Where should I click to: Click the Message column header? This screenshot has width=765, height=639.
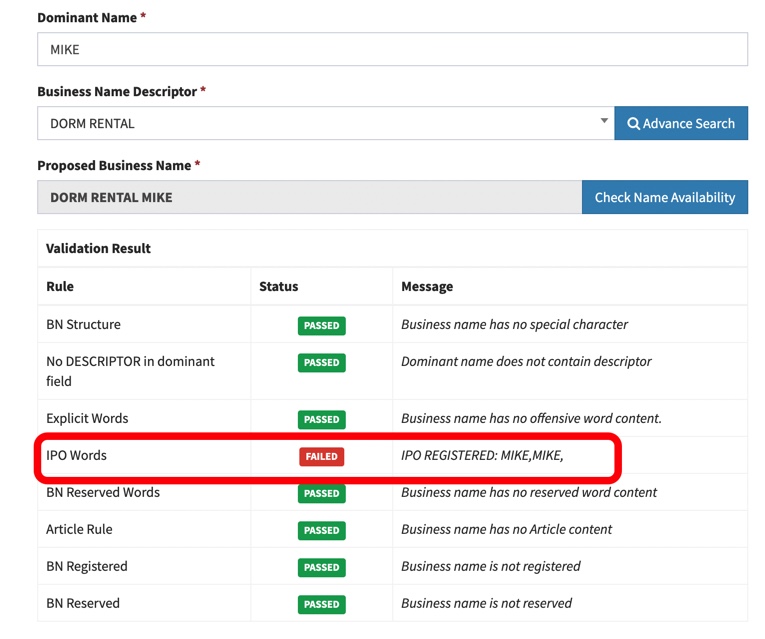(427, 286)
